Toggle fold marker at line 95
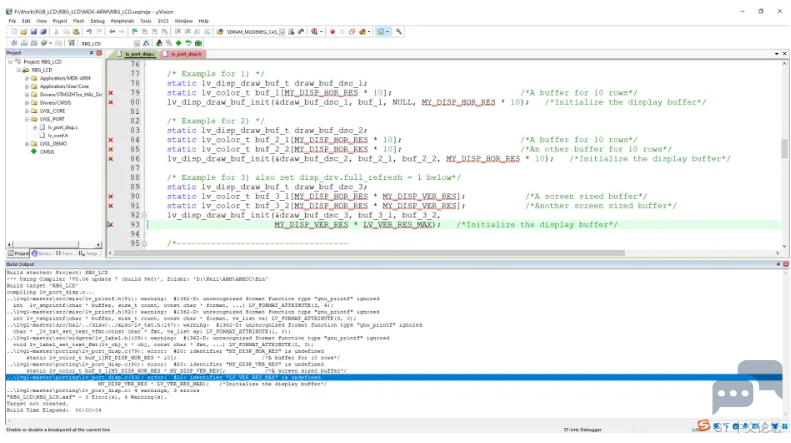This screenshot has width=791, height=443. [144, 243]
